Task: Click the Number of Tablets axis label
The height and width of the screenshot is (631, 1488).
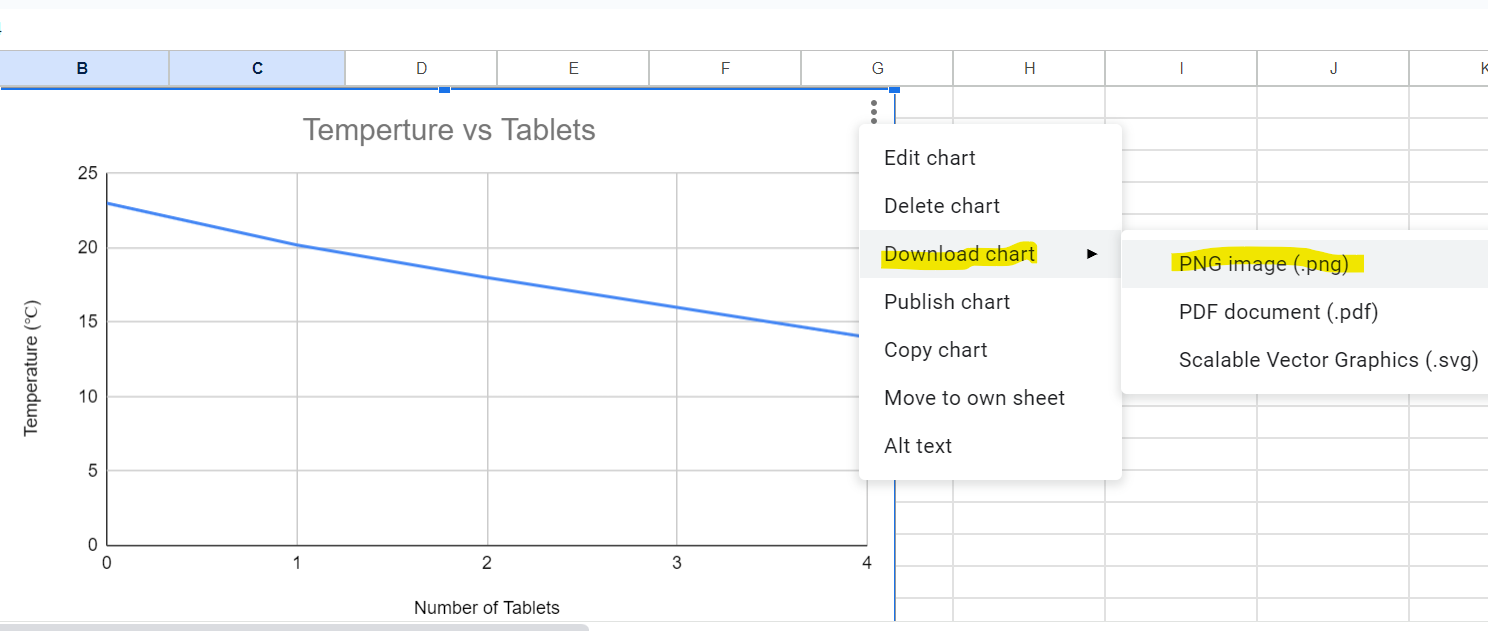Action: tap(486, 608)
